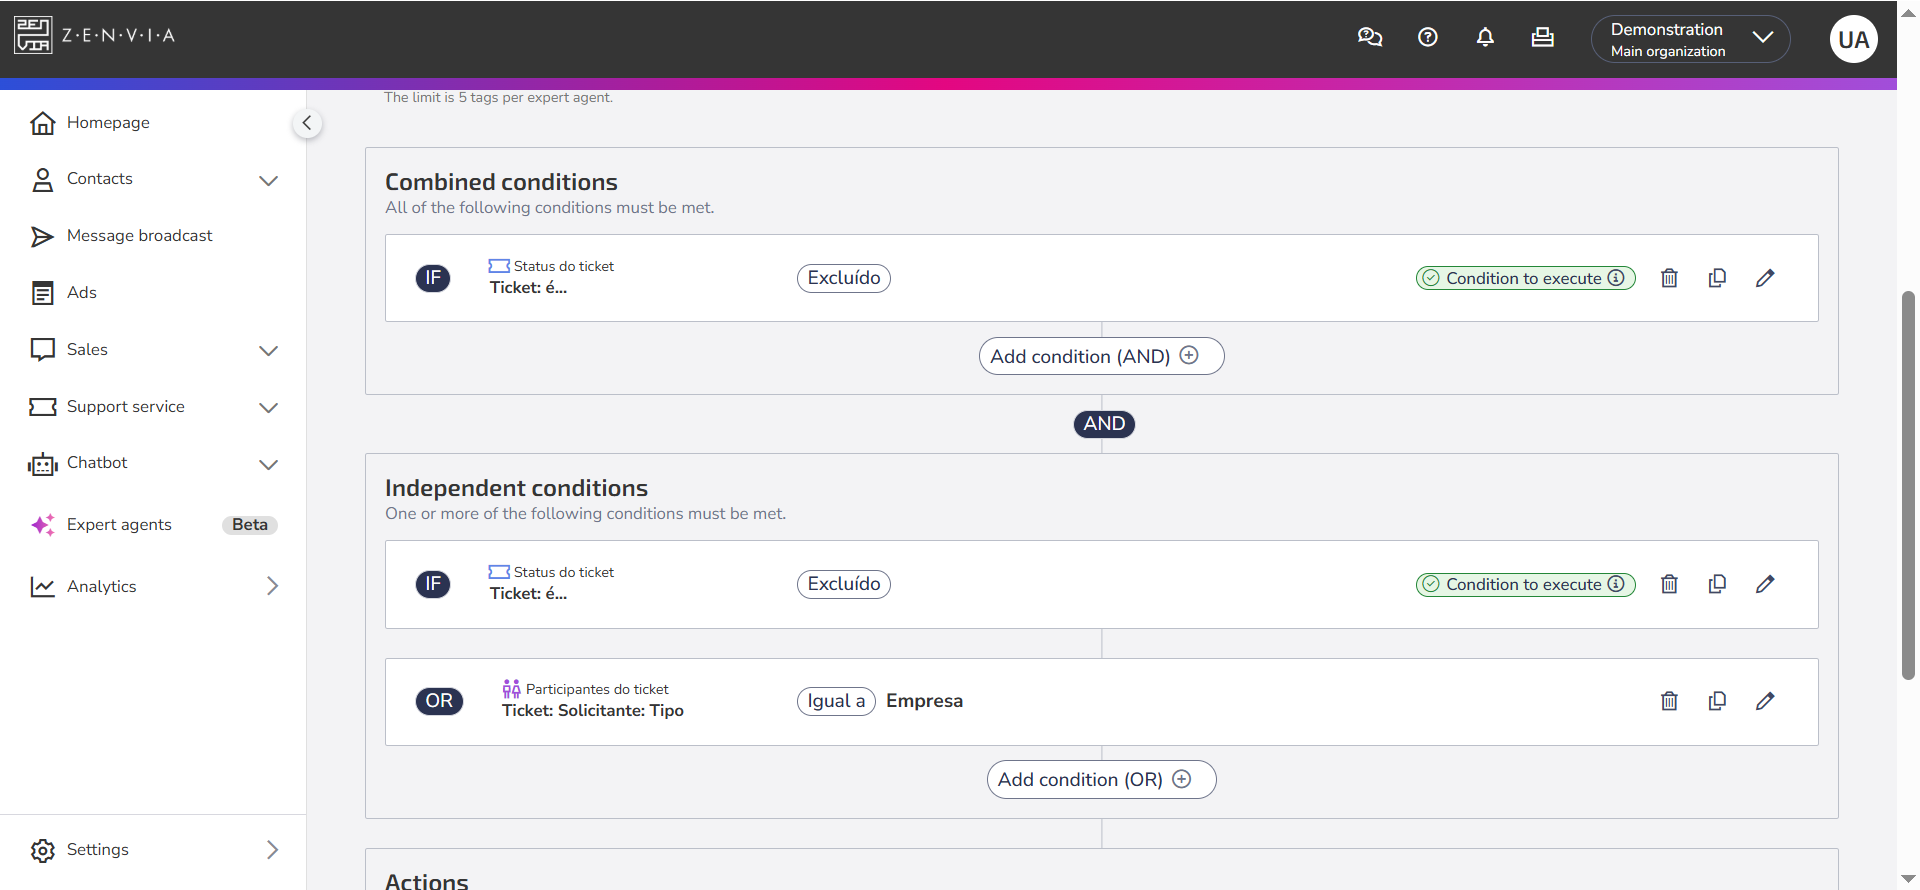Click the Zenvia logo
Viewport: 1920px width, 890px height.
(x=95, y=35)
